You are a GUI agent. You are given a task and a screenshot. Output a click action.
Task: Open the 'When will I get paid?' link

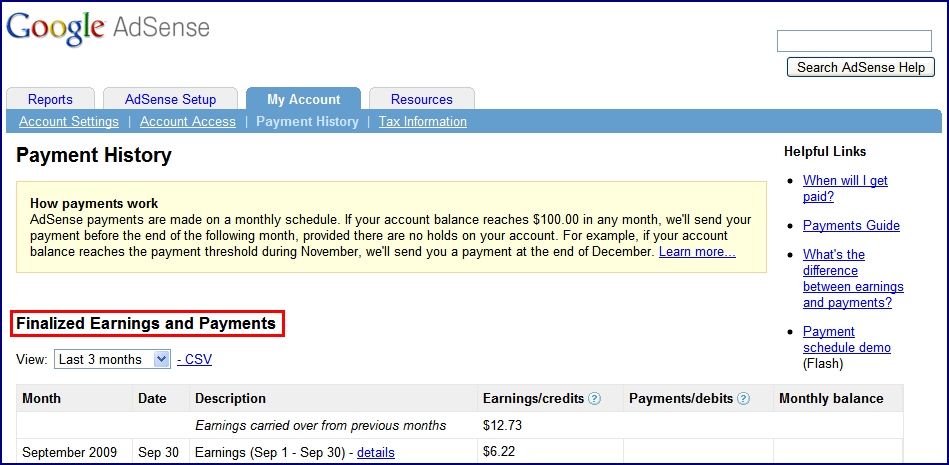(x=845, y=188)
